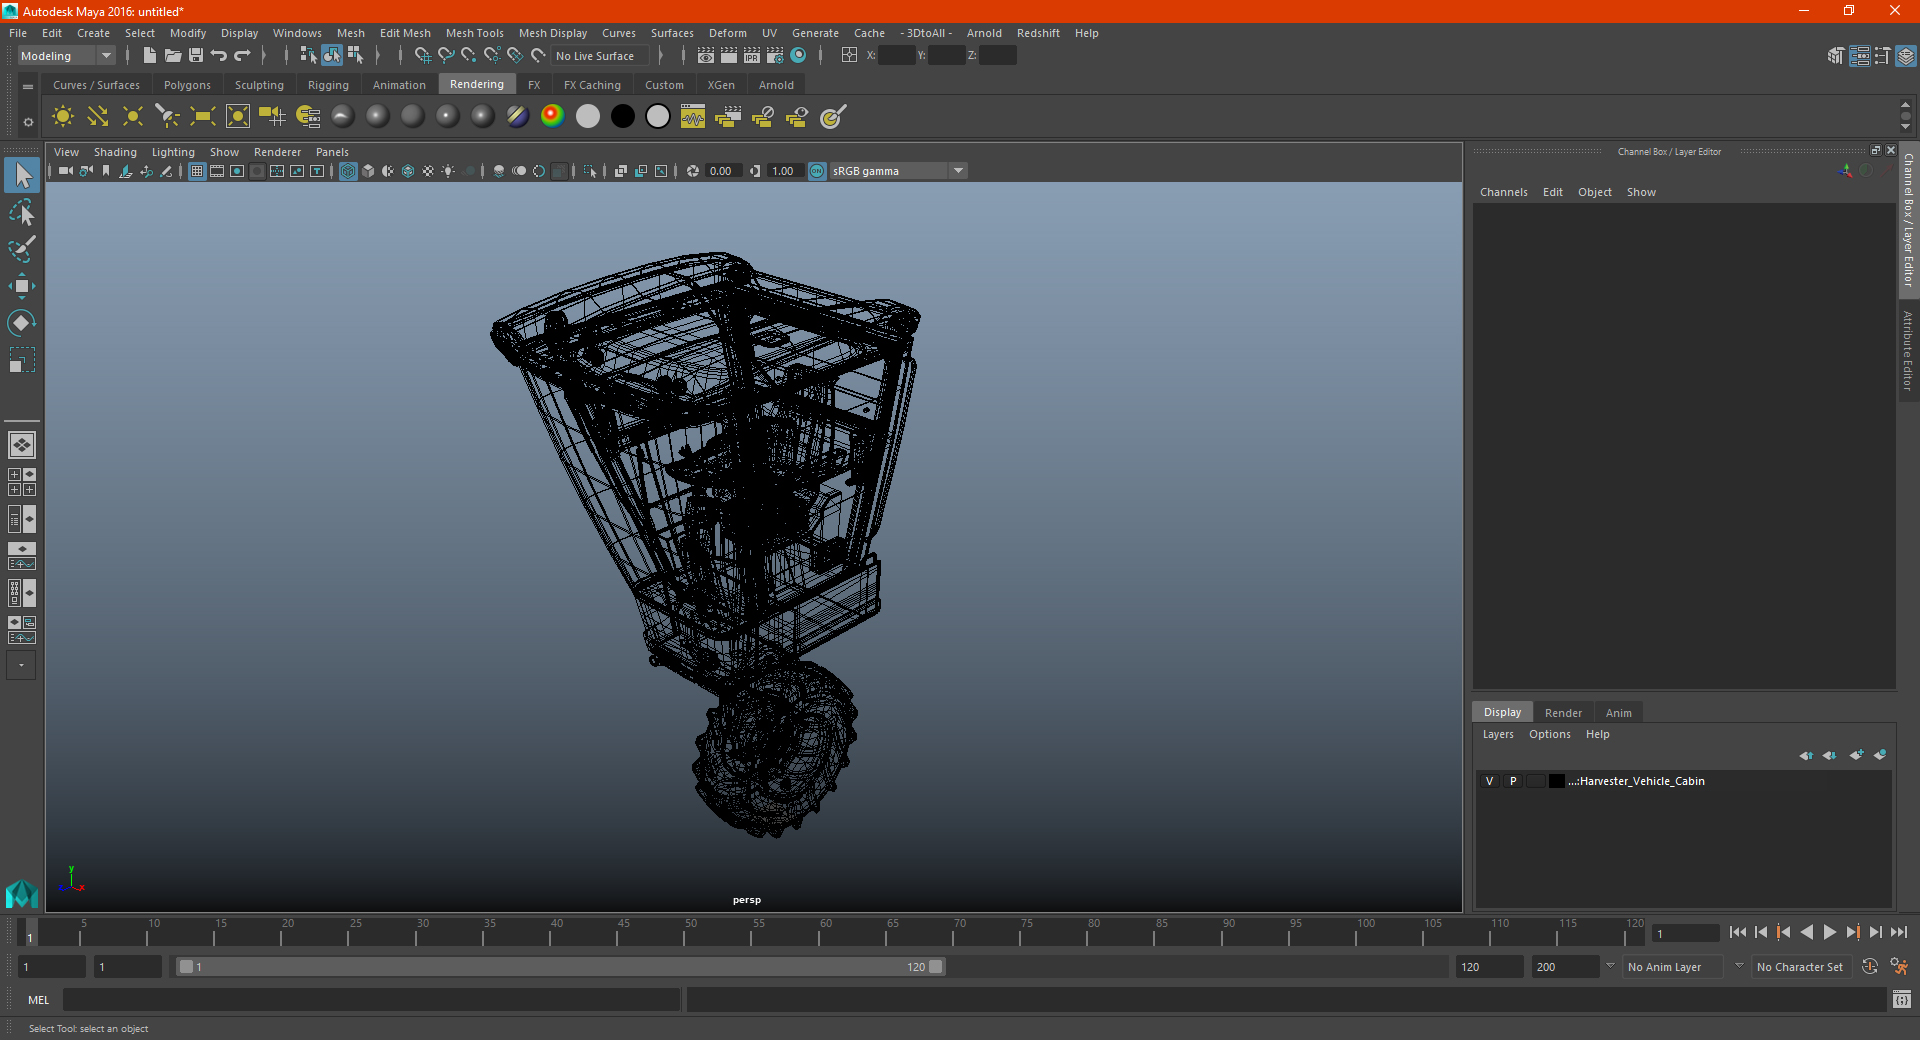The image size is (1920, 1040).
Task: Select the Paint Selection tool
Action: 22,249
